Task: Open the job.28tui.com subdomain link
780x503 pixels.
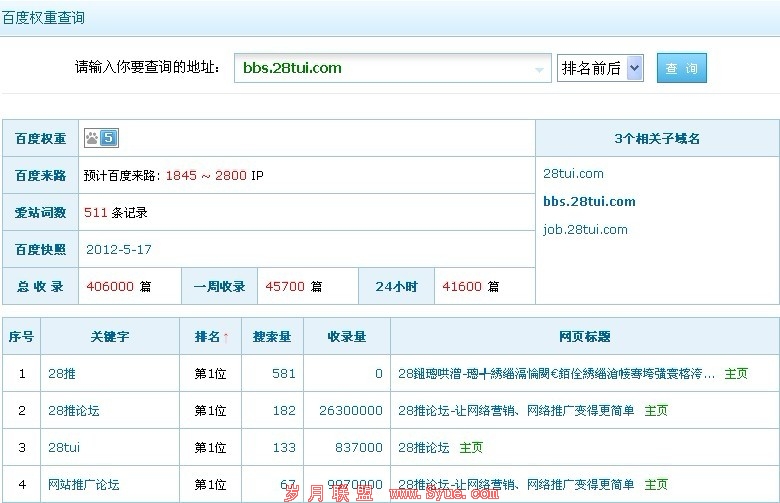Action: coord(585,229)
